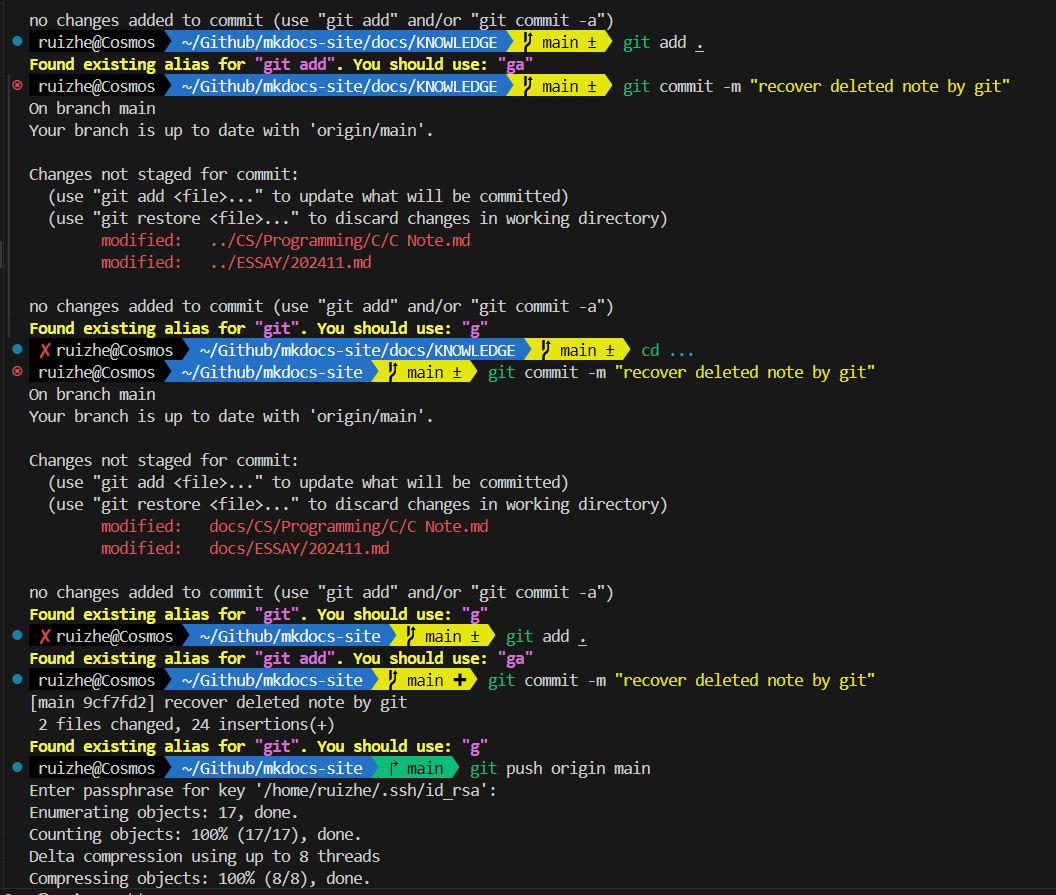Viewport: 1056px width, 895px height.
Task: Click the blue dot beside the successful git commit
Action: coord(17,679)
